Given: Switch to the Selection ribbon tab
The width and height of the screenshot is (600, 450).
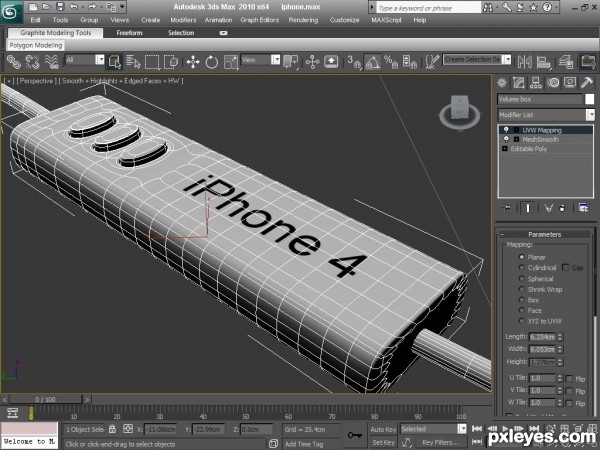Looking at the screenshot, I should coord(181,33).
